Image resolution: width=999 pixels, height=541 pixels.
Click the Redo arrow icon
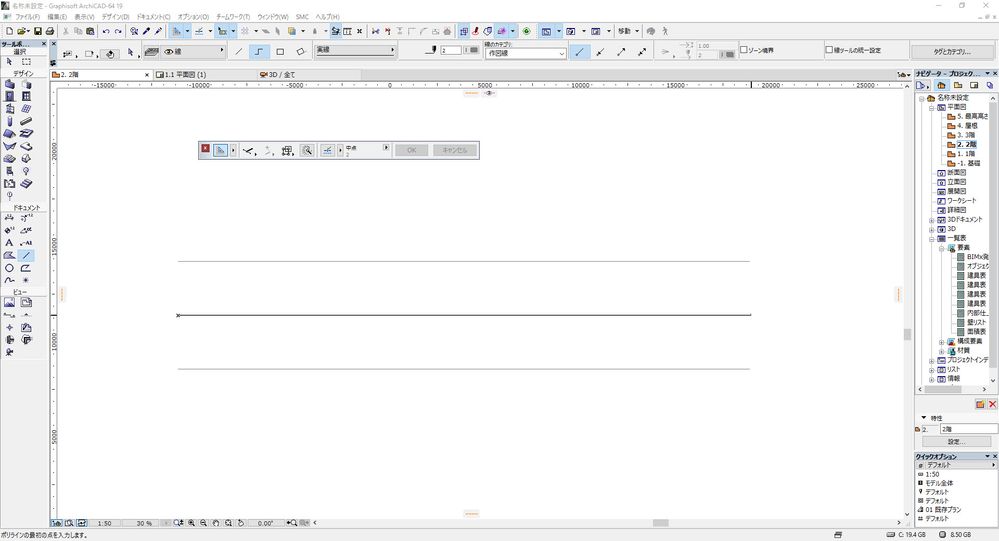point(118,31)
